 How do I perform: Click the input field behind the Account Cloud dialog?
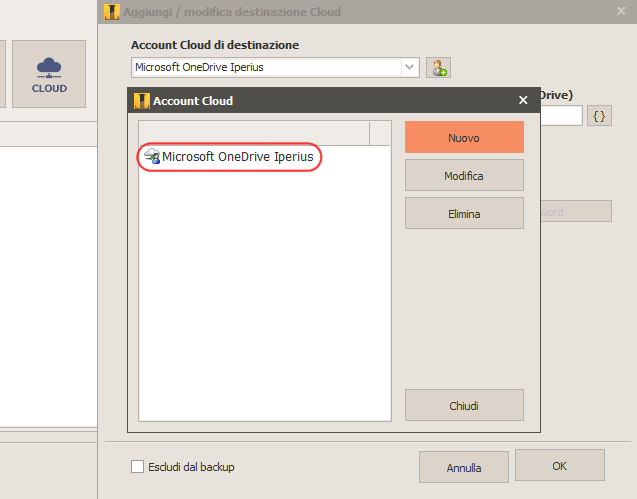click(x=561, y=116)
